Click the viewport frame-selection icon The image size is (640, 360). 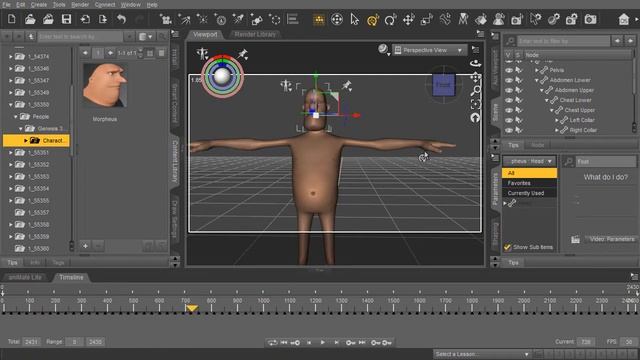coord(475,104)
